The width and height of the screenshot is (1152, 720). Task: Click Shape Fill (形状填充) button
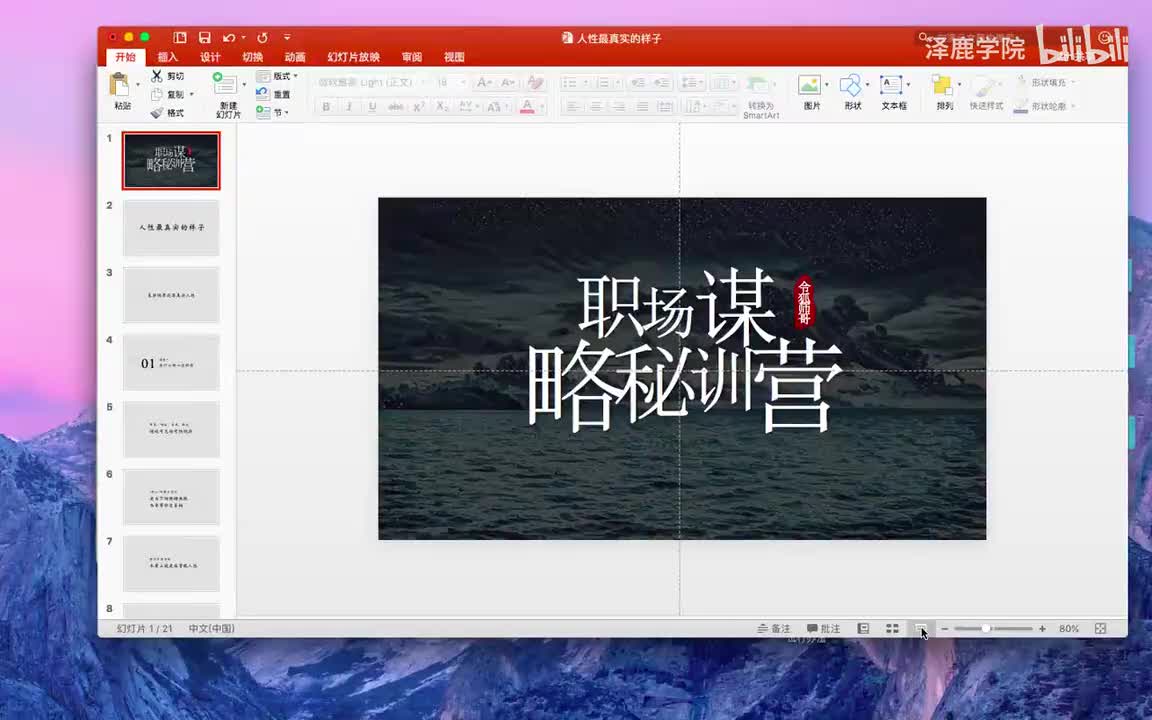[1045, 82]
